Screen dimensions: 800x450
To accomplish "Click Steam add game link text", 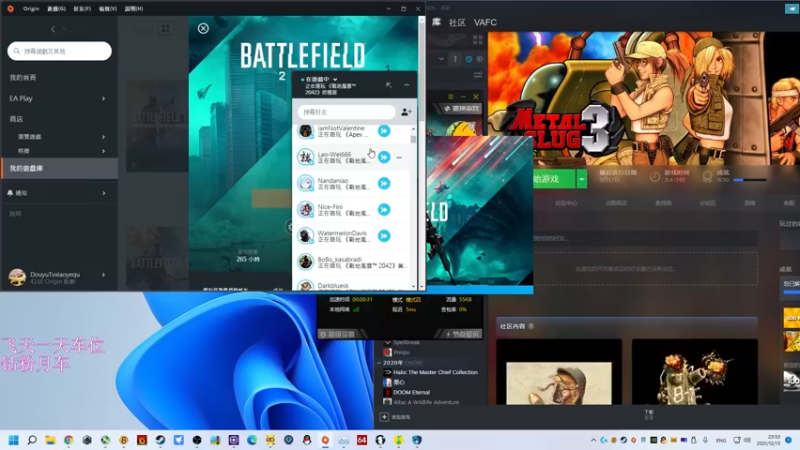I will point(401,417).
